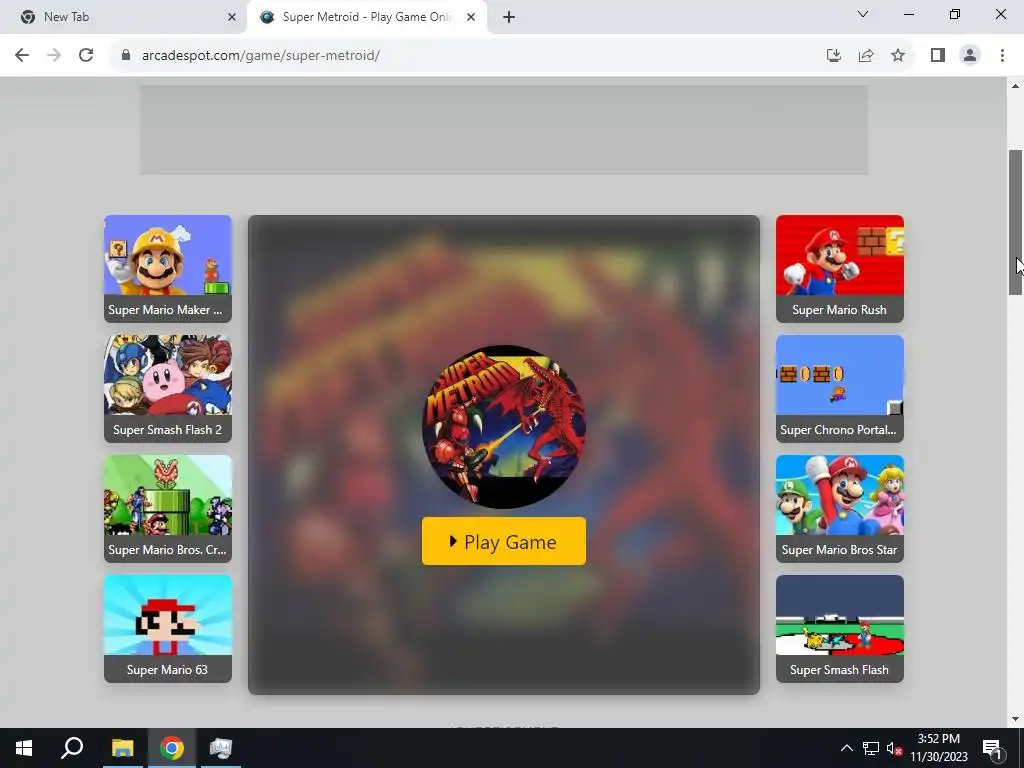Switch to the New Tab tab

tap(127, 17)
